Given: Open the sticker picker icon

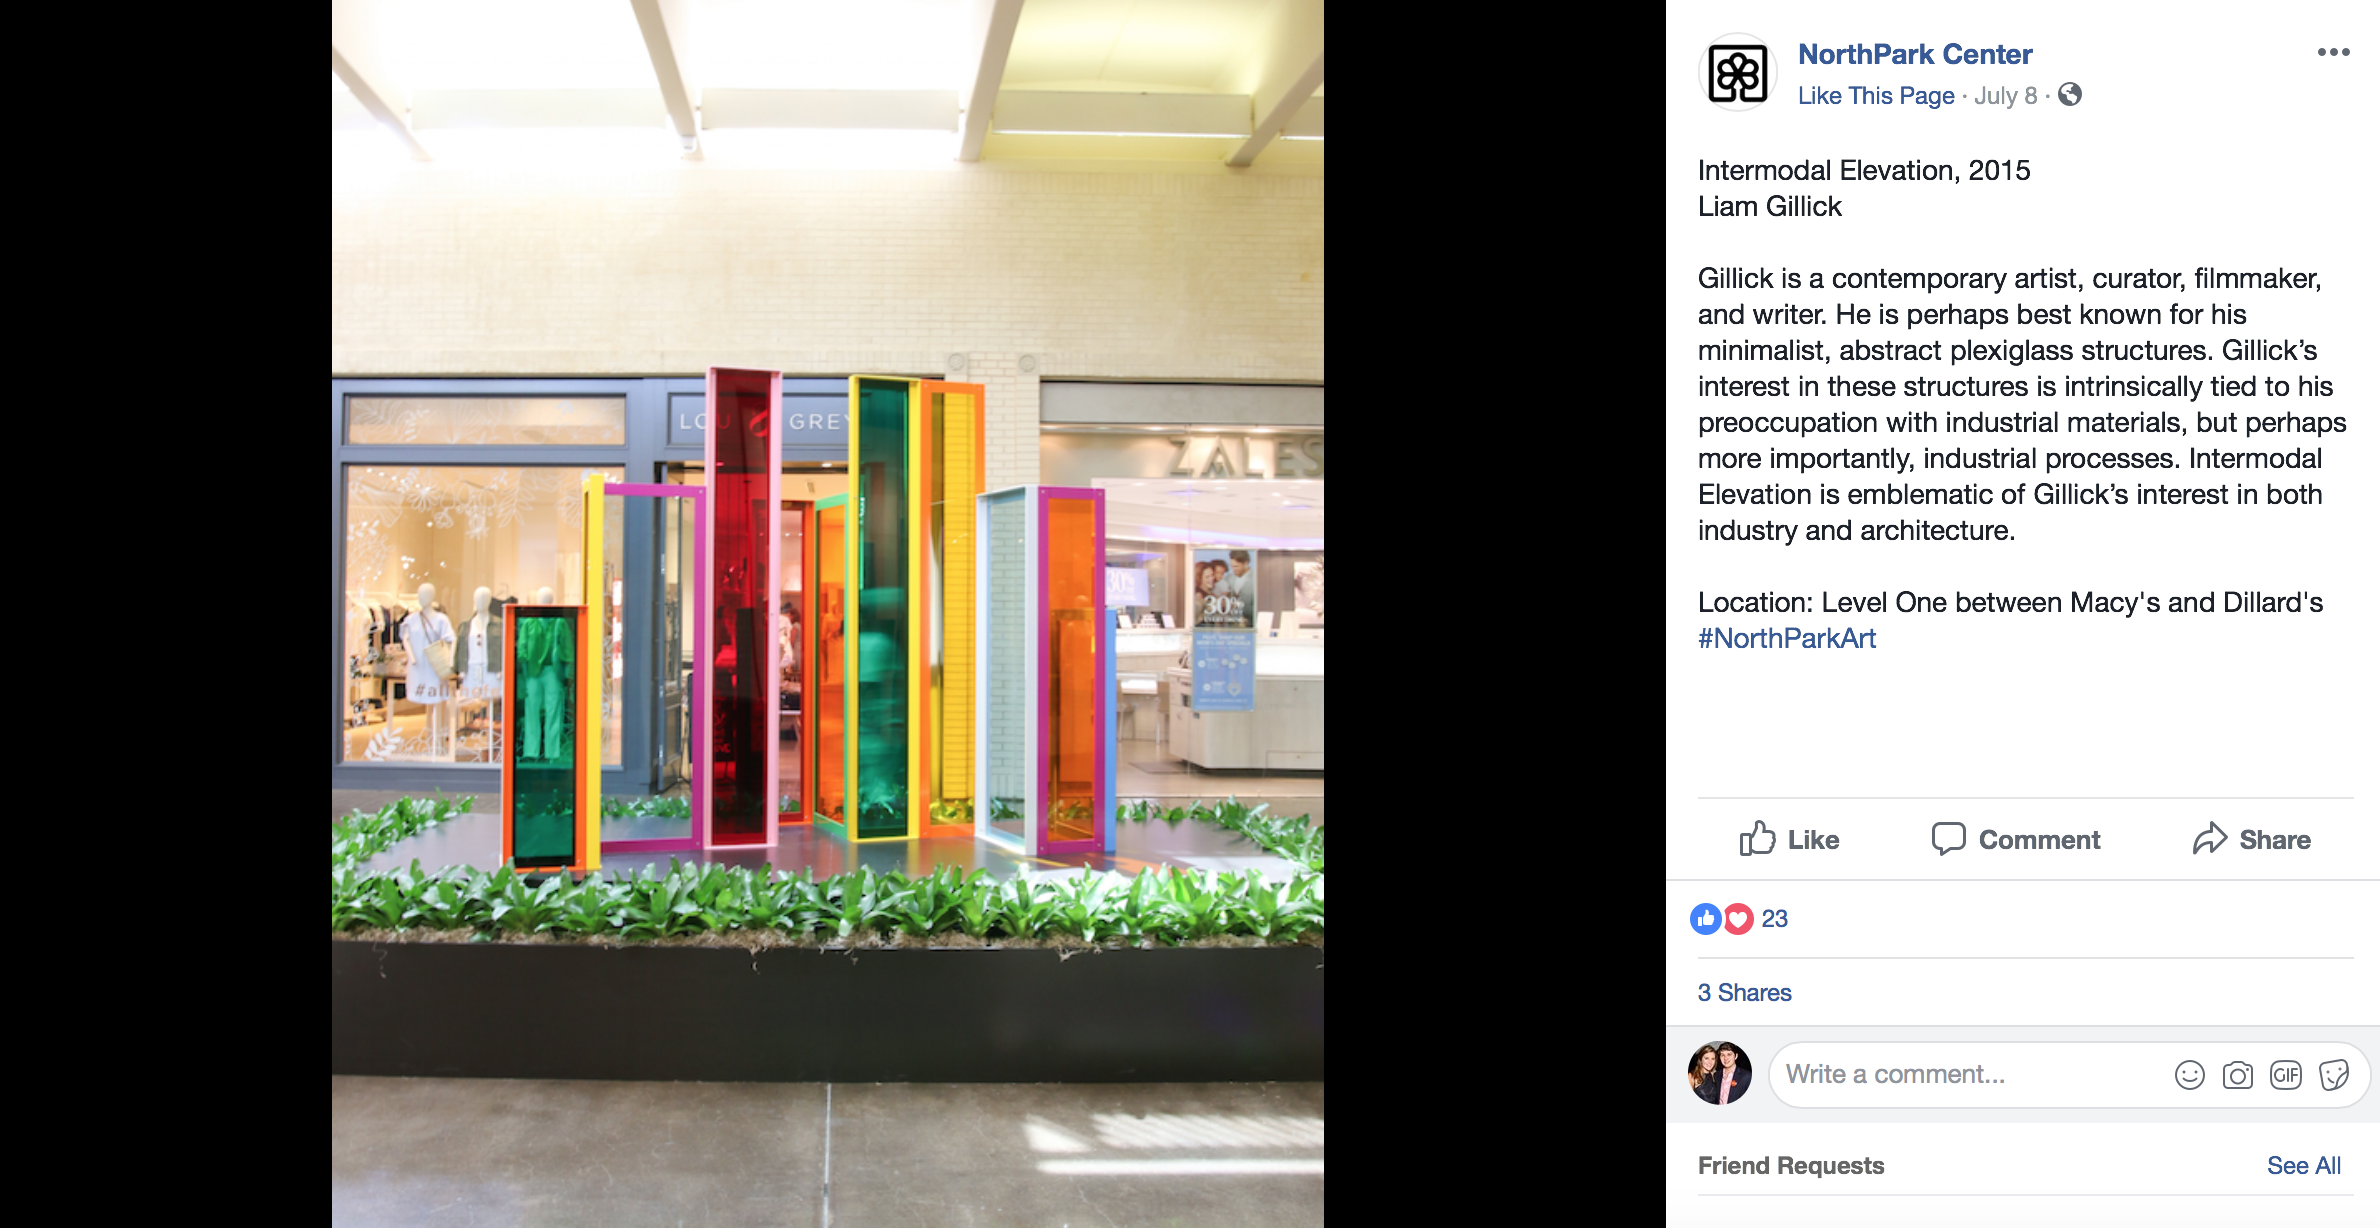Looking at the screenshot, I should tap(2333, 1075).
